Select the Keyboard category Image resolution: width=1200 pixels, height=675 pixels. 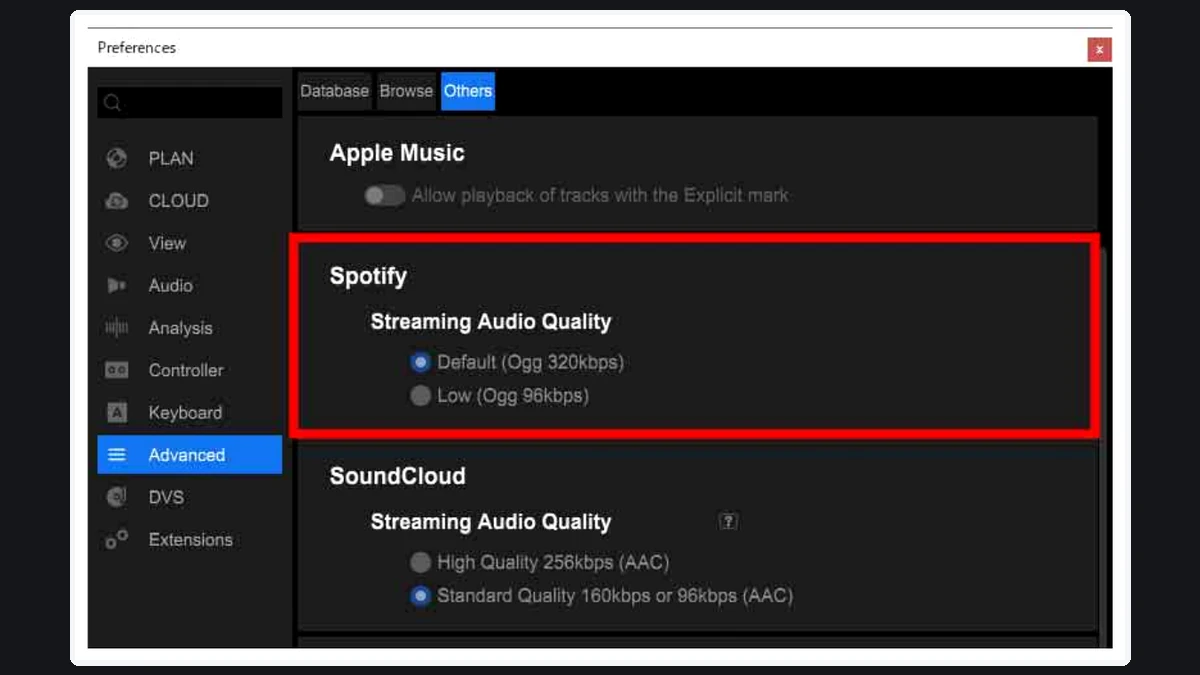(x=190, y=412)
